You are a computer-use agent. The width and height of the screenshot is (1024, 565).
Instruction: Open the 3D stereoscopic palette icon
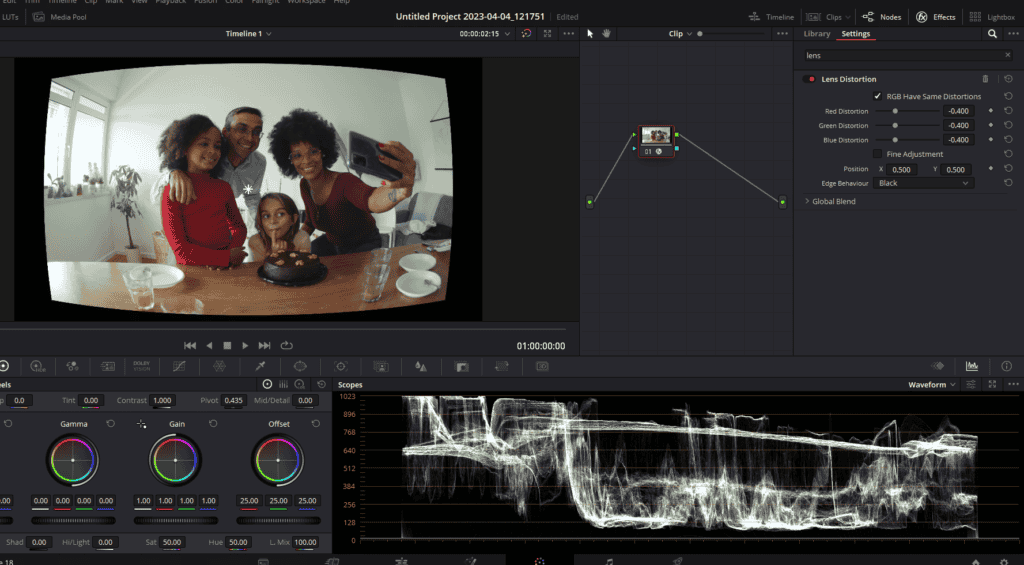click(x=542, y=366)
